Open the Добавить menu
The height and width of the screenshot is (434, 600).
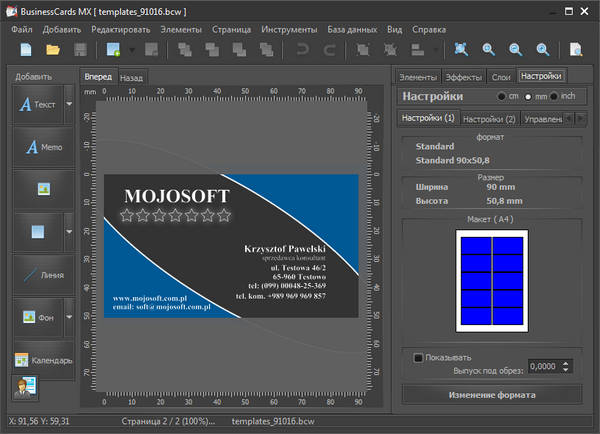click(62, 29)
